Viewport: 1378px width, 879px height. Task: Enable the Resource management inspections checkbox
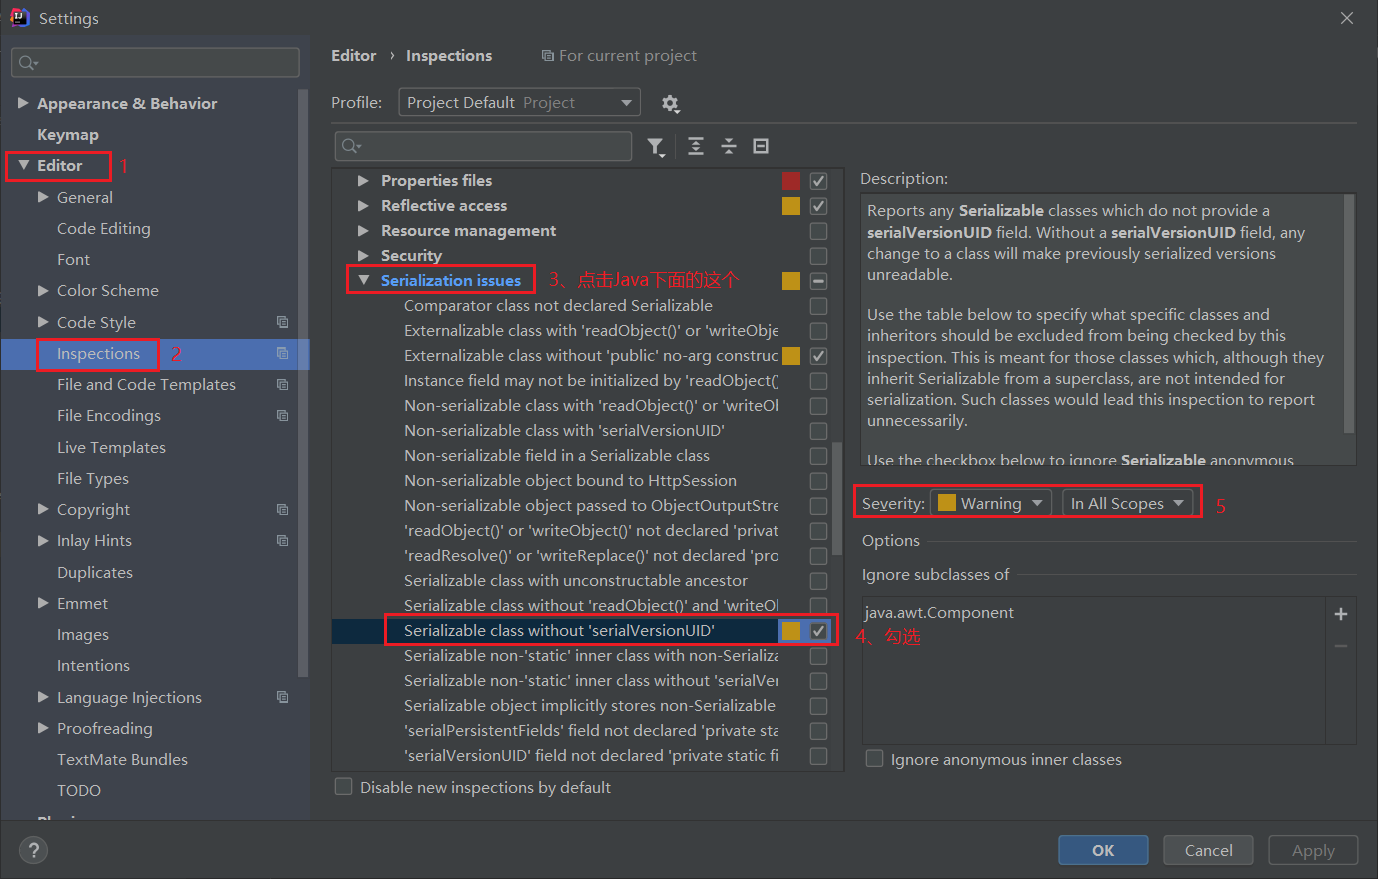coord(818,231)
